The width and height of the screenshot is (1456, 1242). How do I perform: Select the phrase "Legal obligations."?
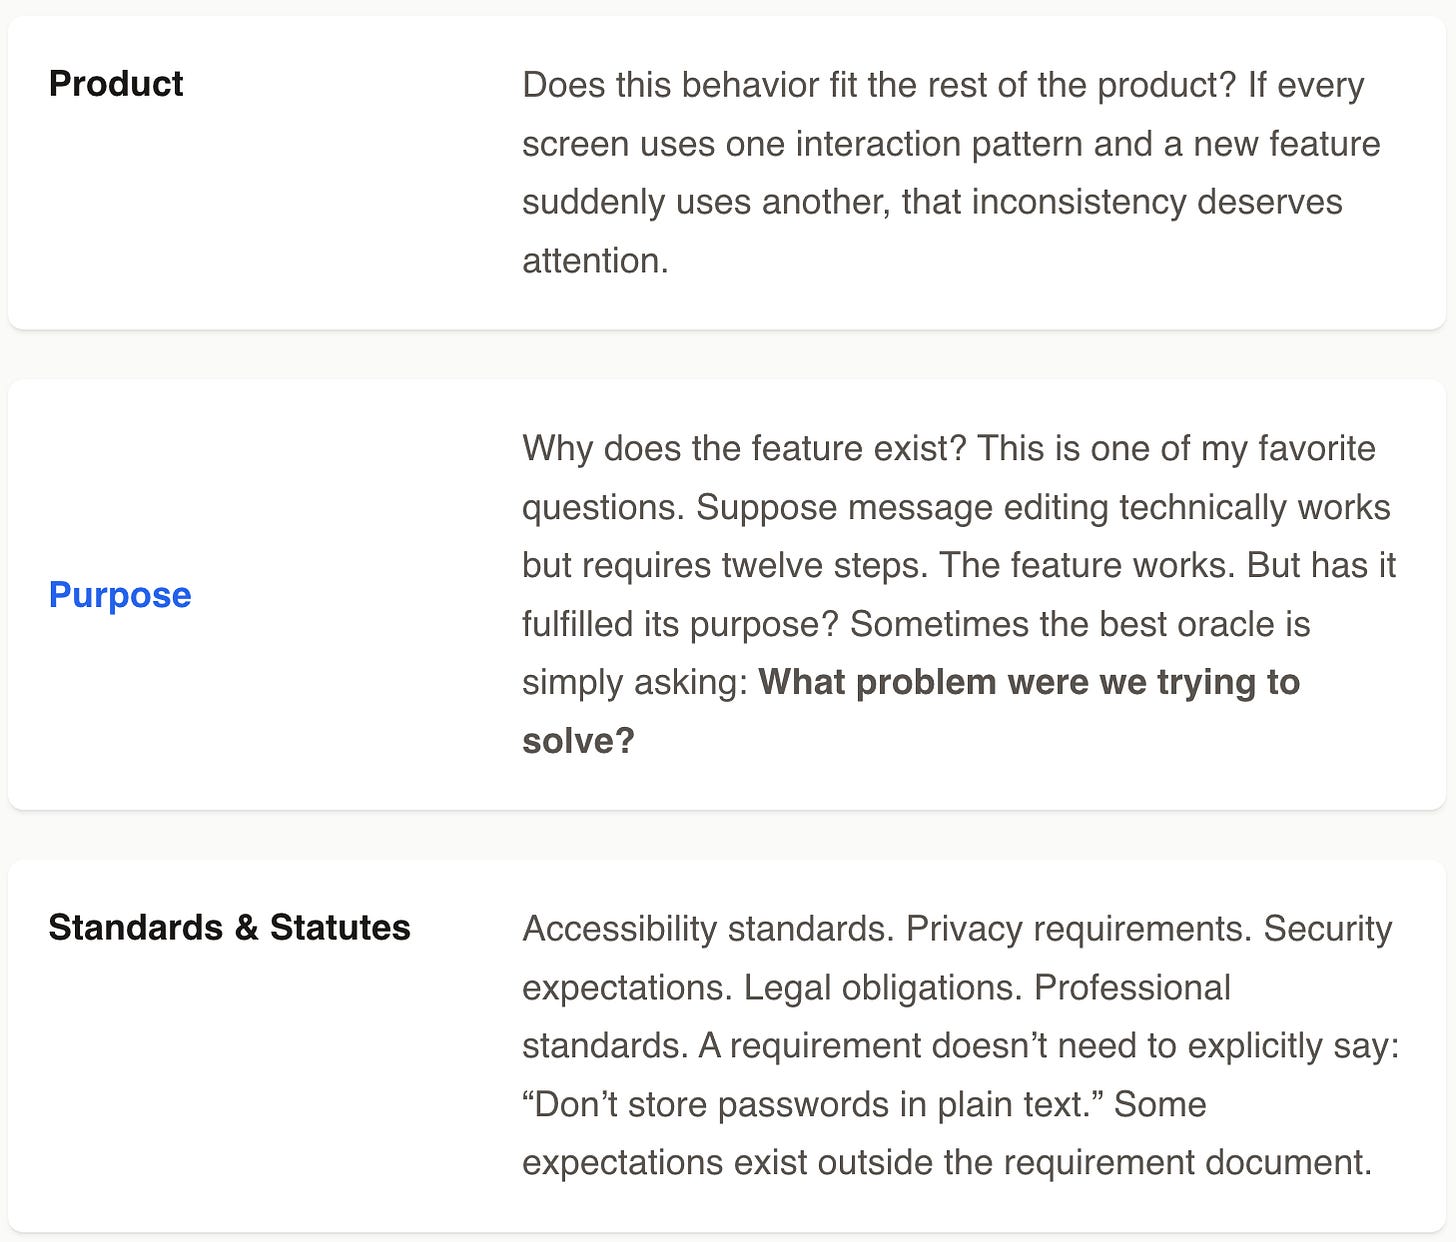point(883,988)
